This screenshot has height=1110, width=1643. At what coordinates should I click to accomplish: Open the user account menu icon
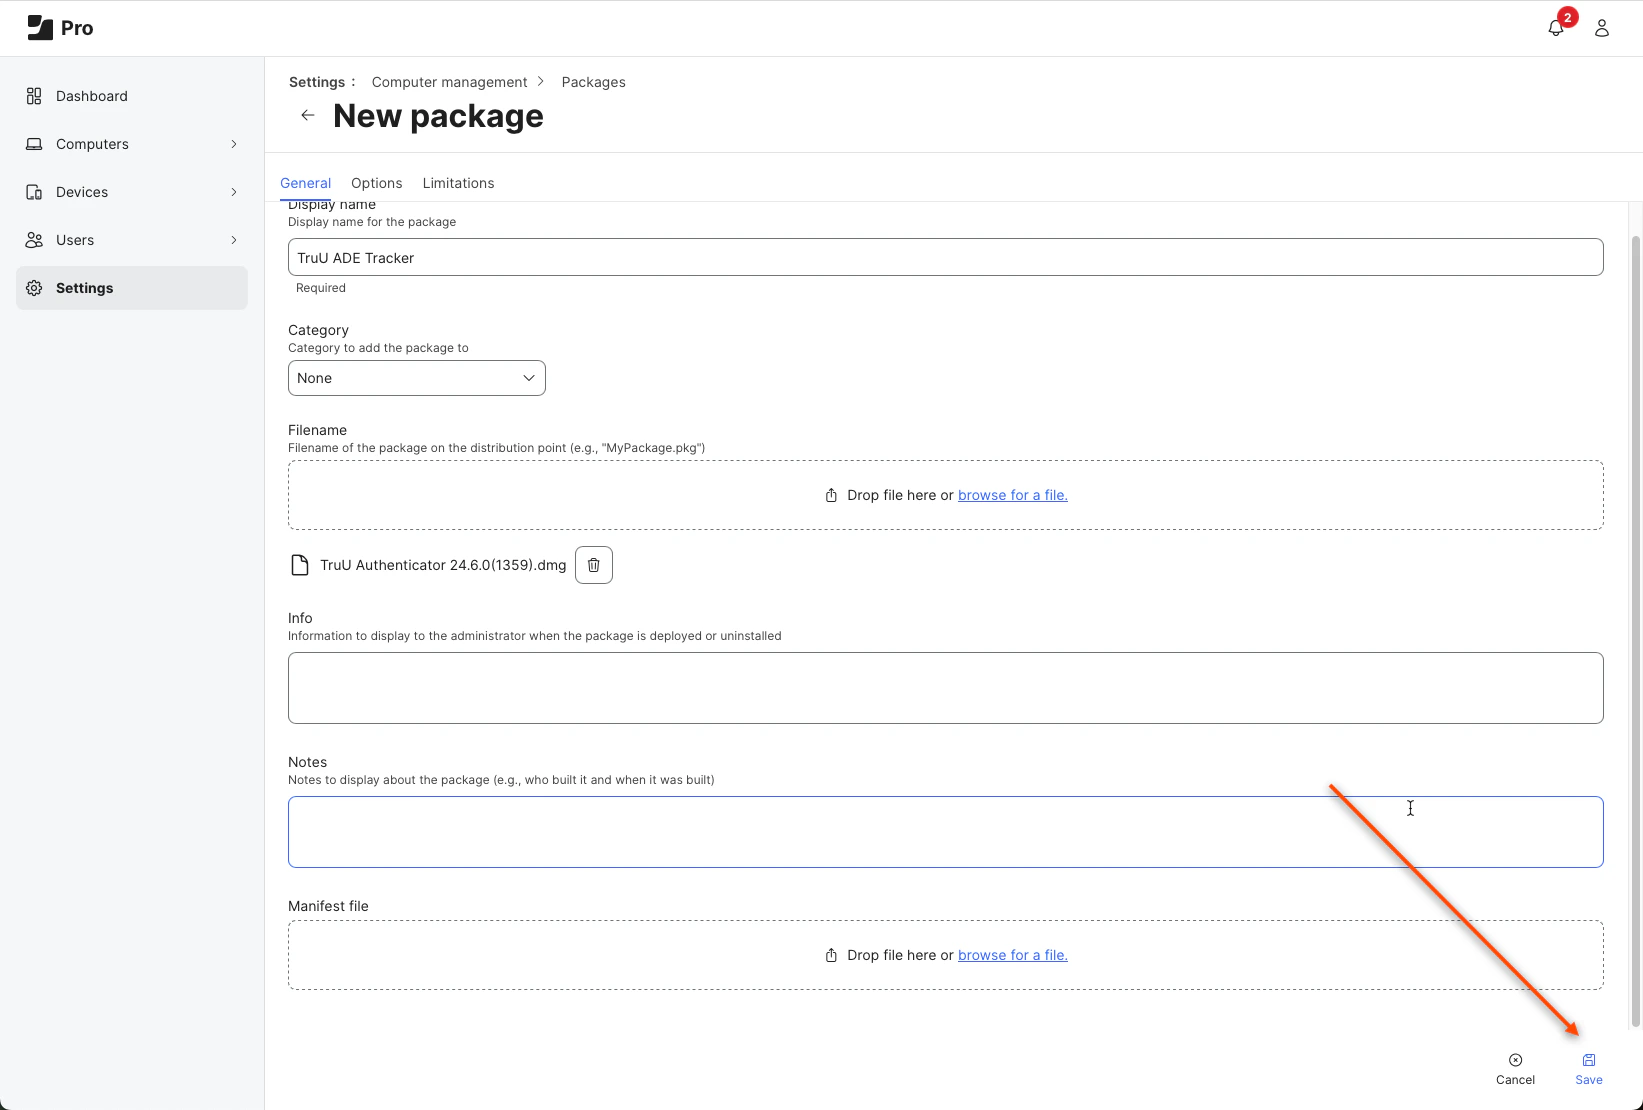pos(1602,28)
